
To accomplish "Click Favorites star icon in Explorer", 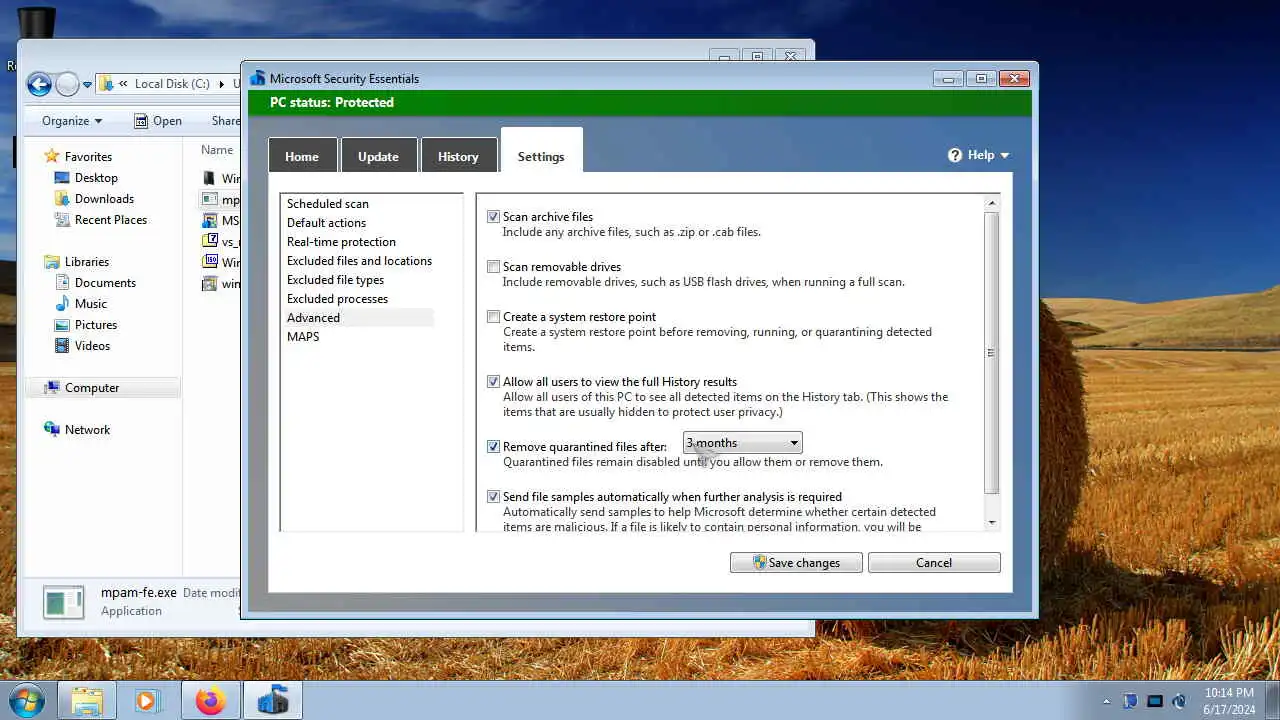I will [x=52, y=156].
